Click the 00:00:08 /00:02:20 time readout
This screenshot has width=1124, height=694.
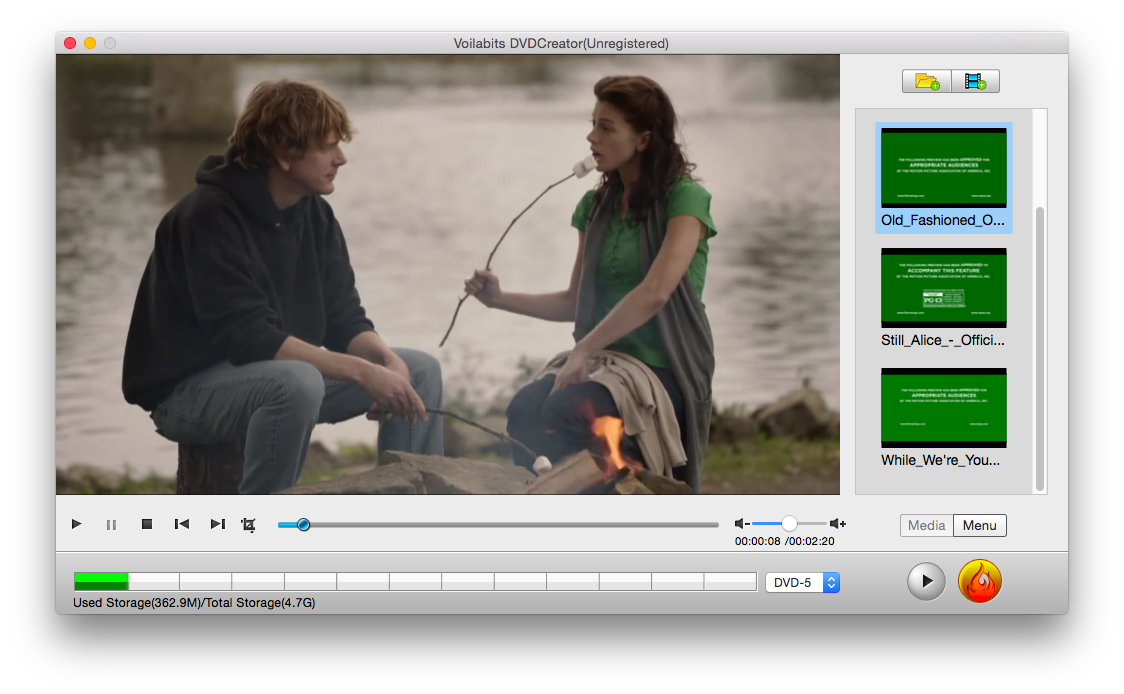click(x=784, y=541)
